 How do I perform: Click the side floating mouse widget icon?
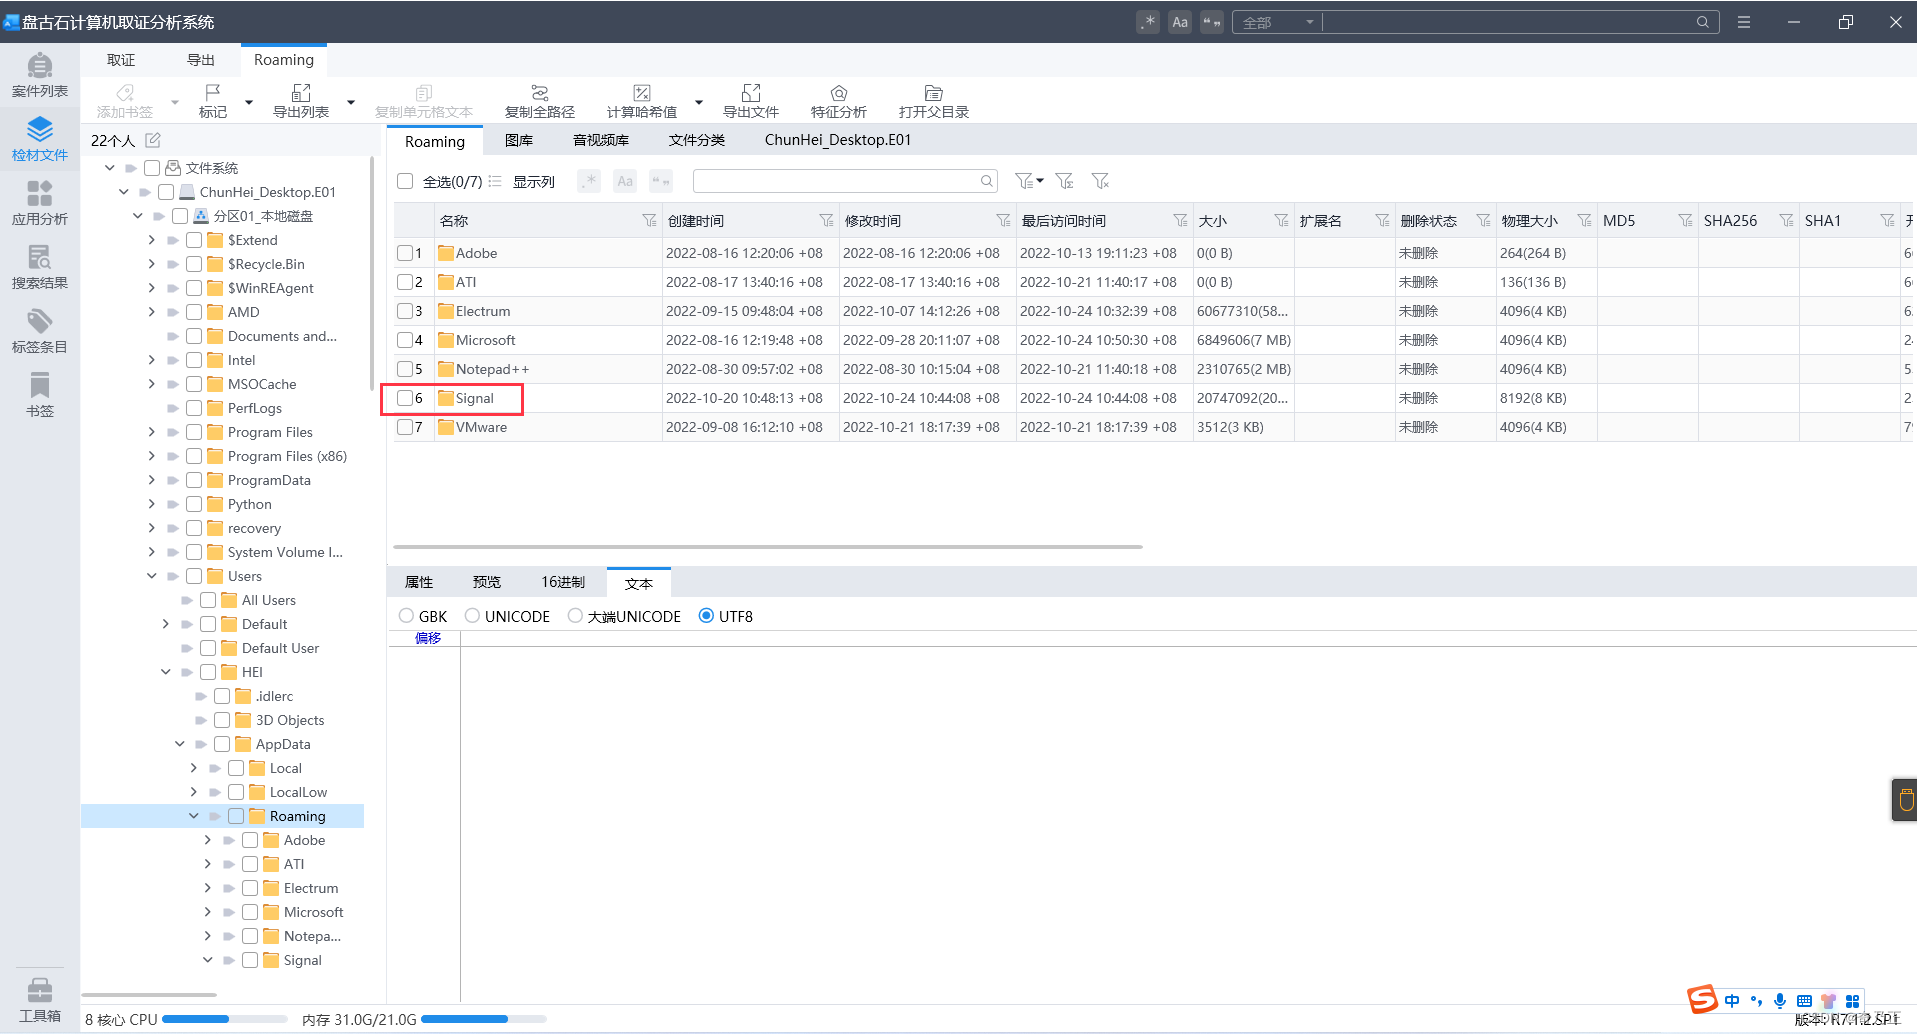point(1906,800)
